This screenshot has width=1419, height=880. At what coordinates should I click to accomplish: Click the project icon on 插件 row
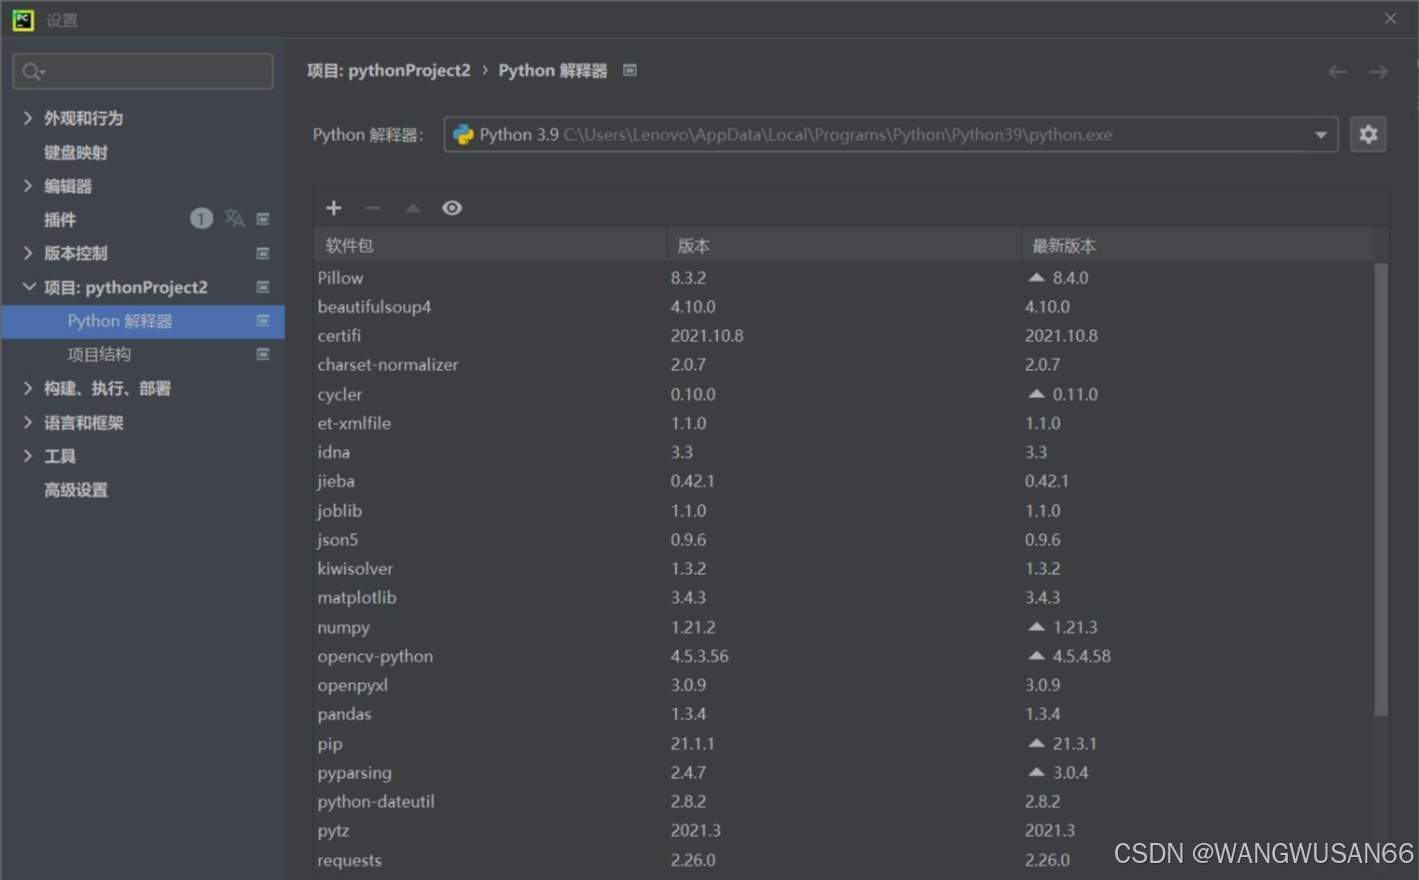[x=263, y=219]
